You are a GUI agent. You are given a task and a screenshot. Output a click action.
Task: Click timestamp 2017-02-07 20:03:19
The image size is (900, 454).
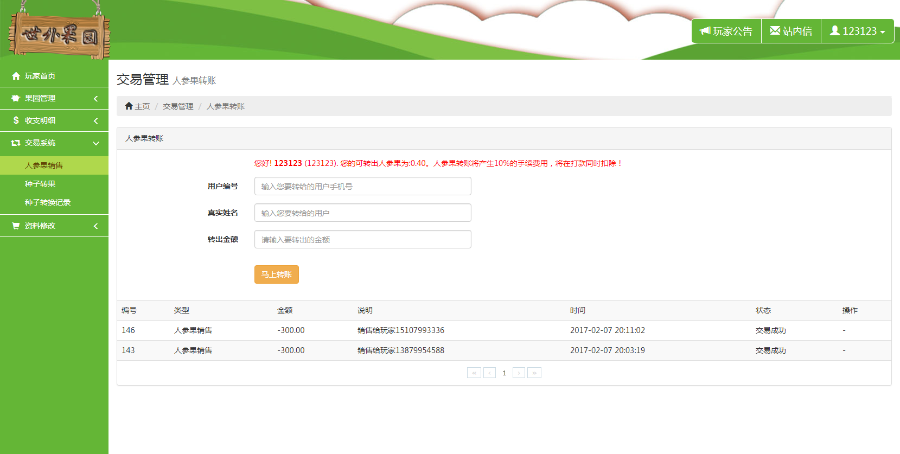(x=607, y=350)
